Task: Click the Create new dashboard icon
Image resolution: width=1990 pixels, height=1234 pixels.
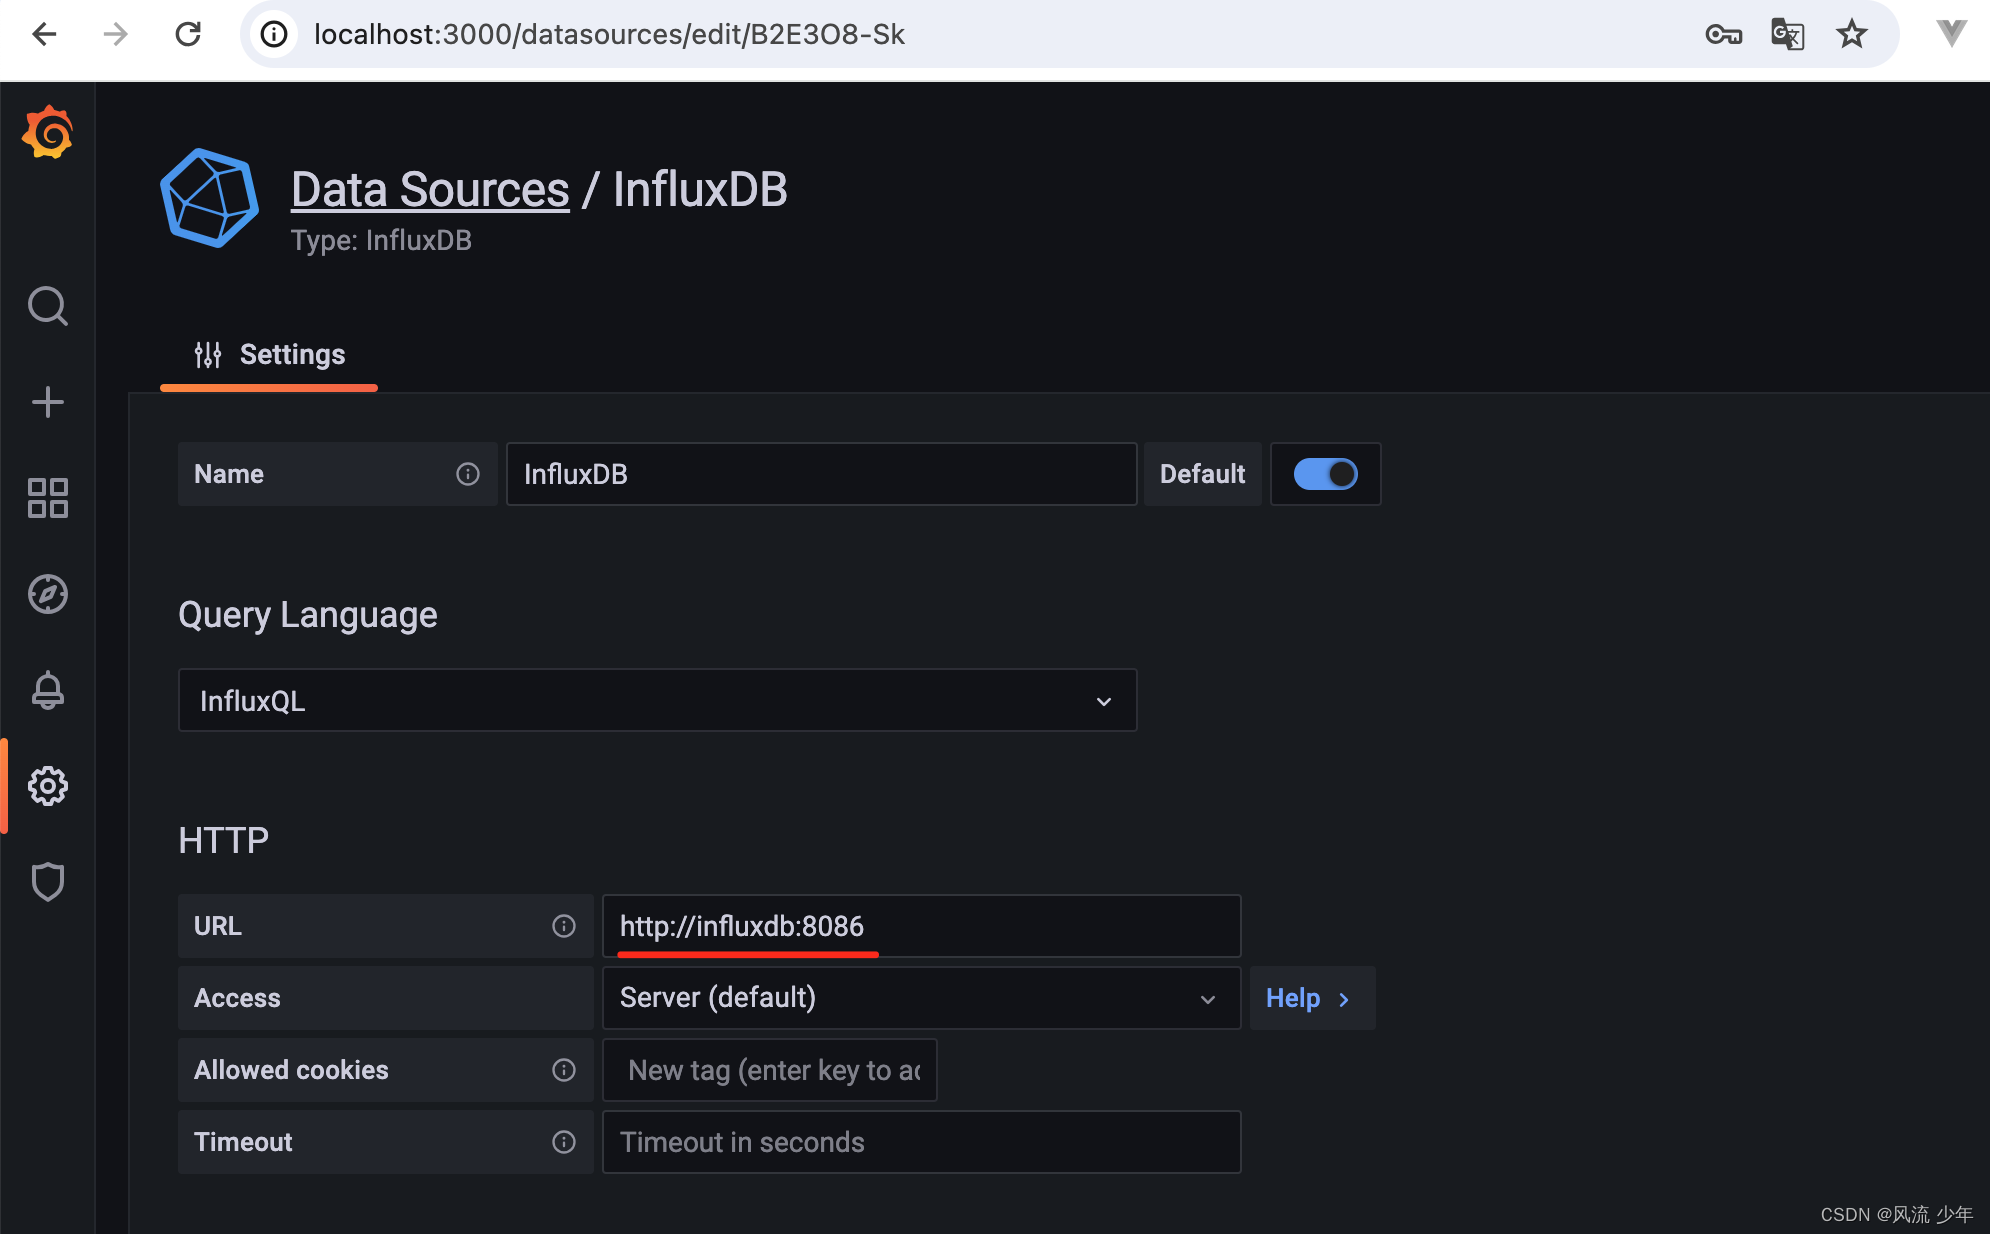Action: tap(48, 401)
